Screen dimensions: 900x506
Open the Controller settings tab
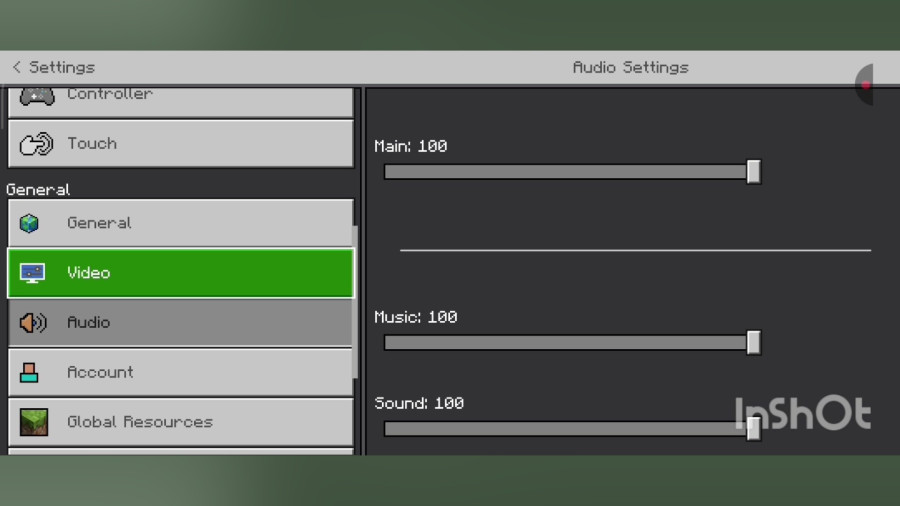pyautogui.click(x=181, y=102)
